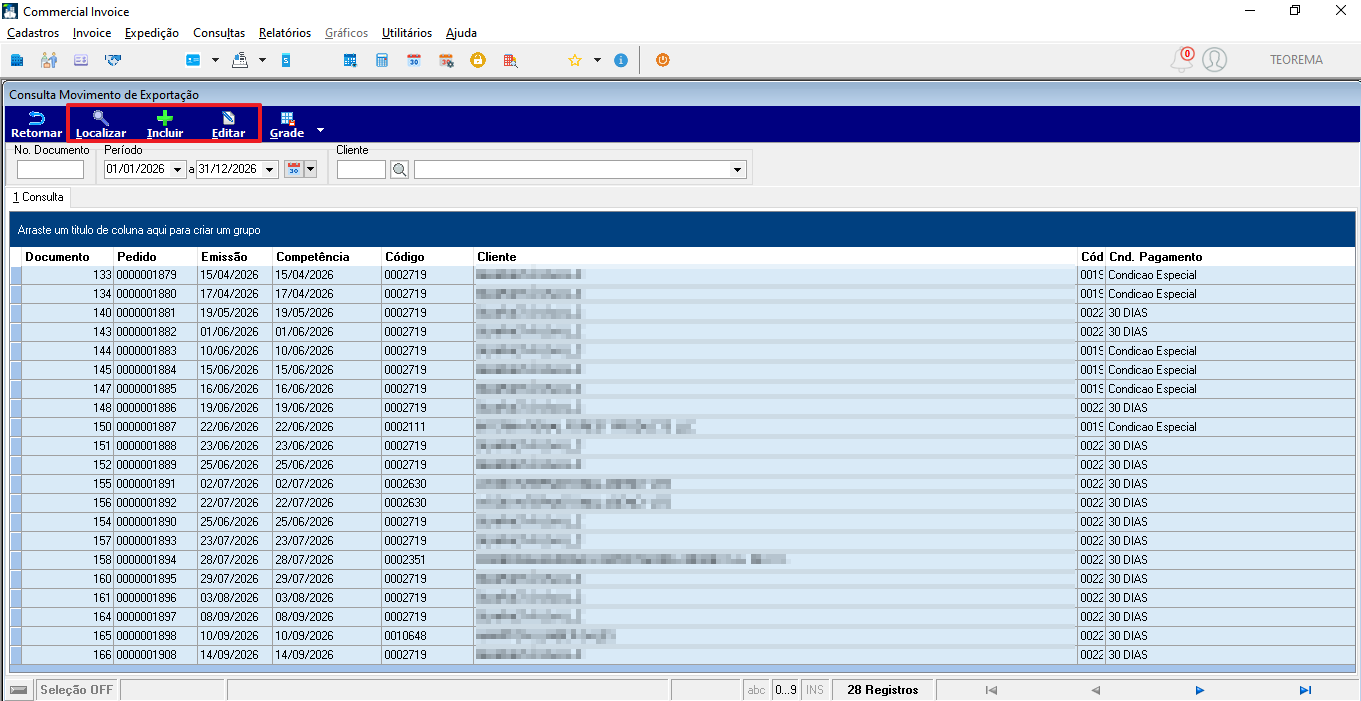The width and height of the screenshot is (1361, 701).
Task: Select the 1 Consulta tab
Action: pyautogui.click(x=38, y=197)
